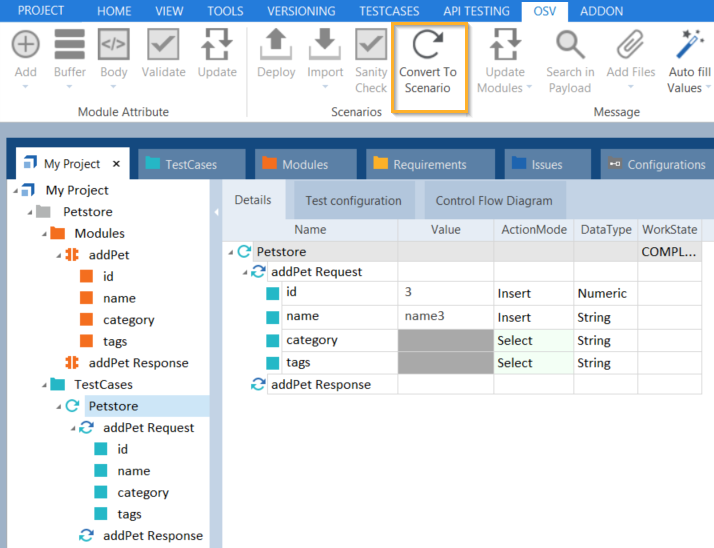Click the Add module attribute icon
The width and height of the screenshot is (714, 548).
pyautogui.click(x=25, y=46)
